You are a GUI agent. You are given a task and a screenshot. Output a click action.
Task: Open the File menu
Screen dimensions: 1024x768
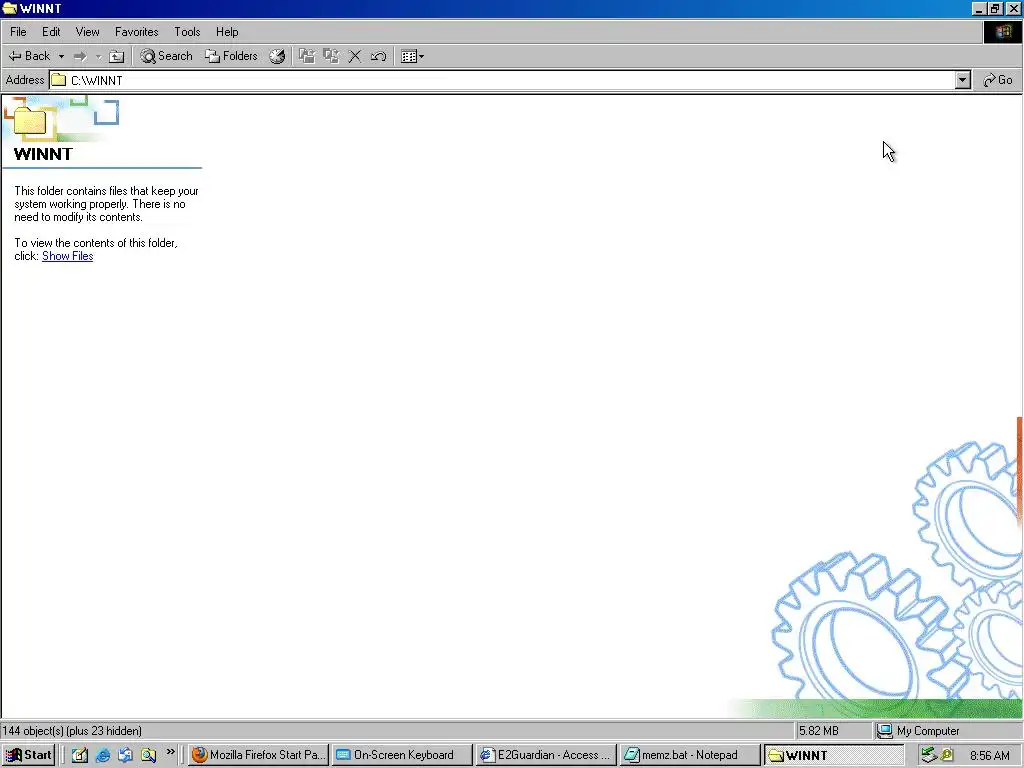[18, 31]
